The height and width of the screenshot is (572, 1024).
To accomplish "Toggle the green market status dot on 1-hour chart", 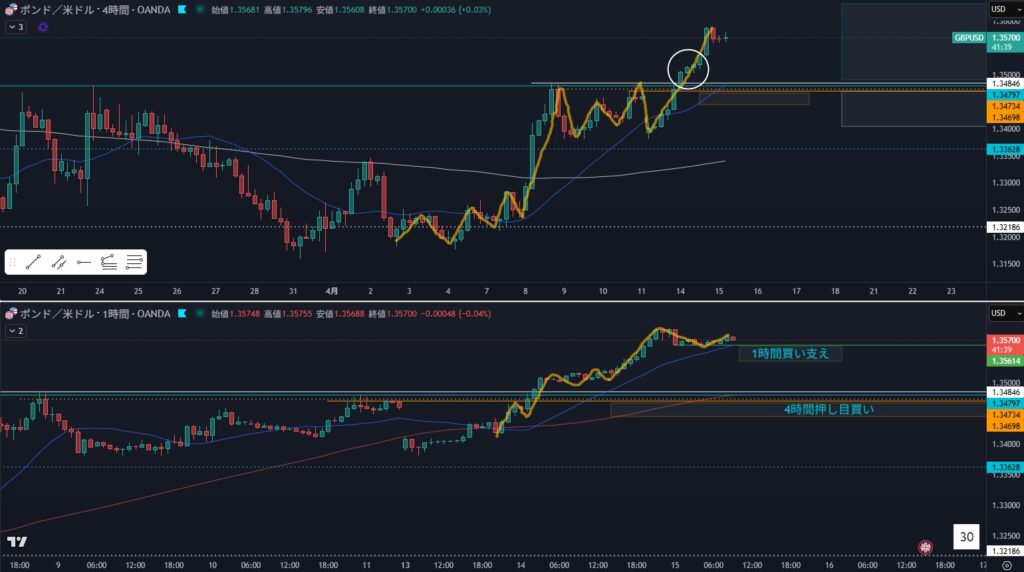I will 200,313.
